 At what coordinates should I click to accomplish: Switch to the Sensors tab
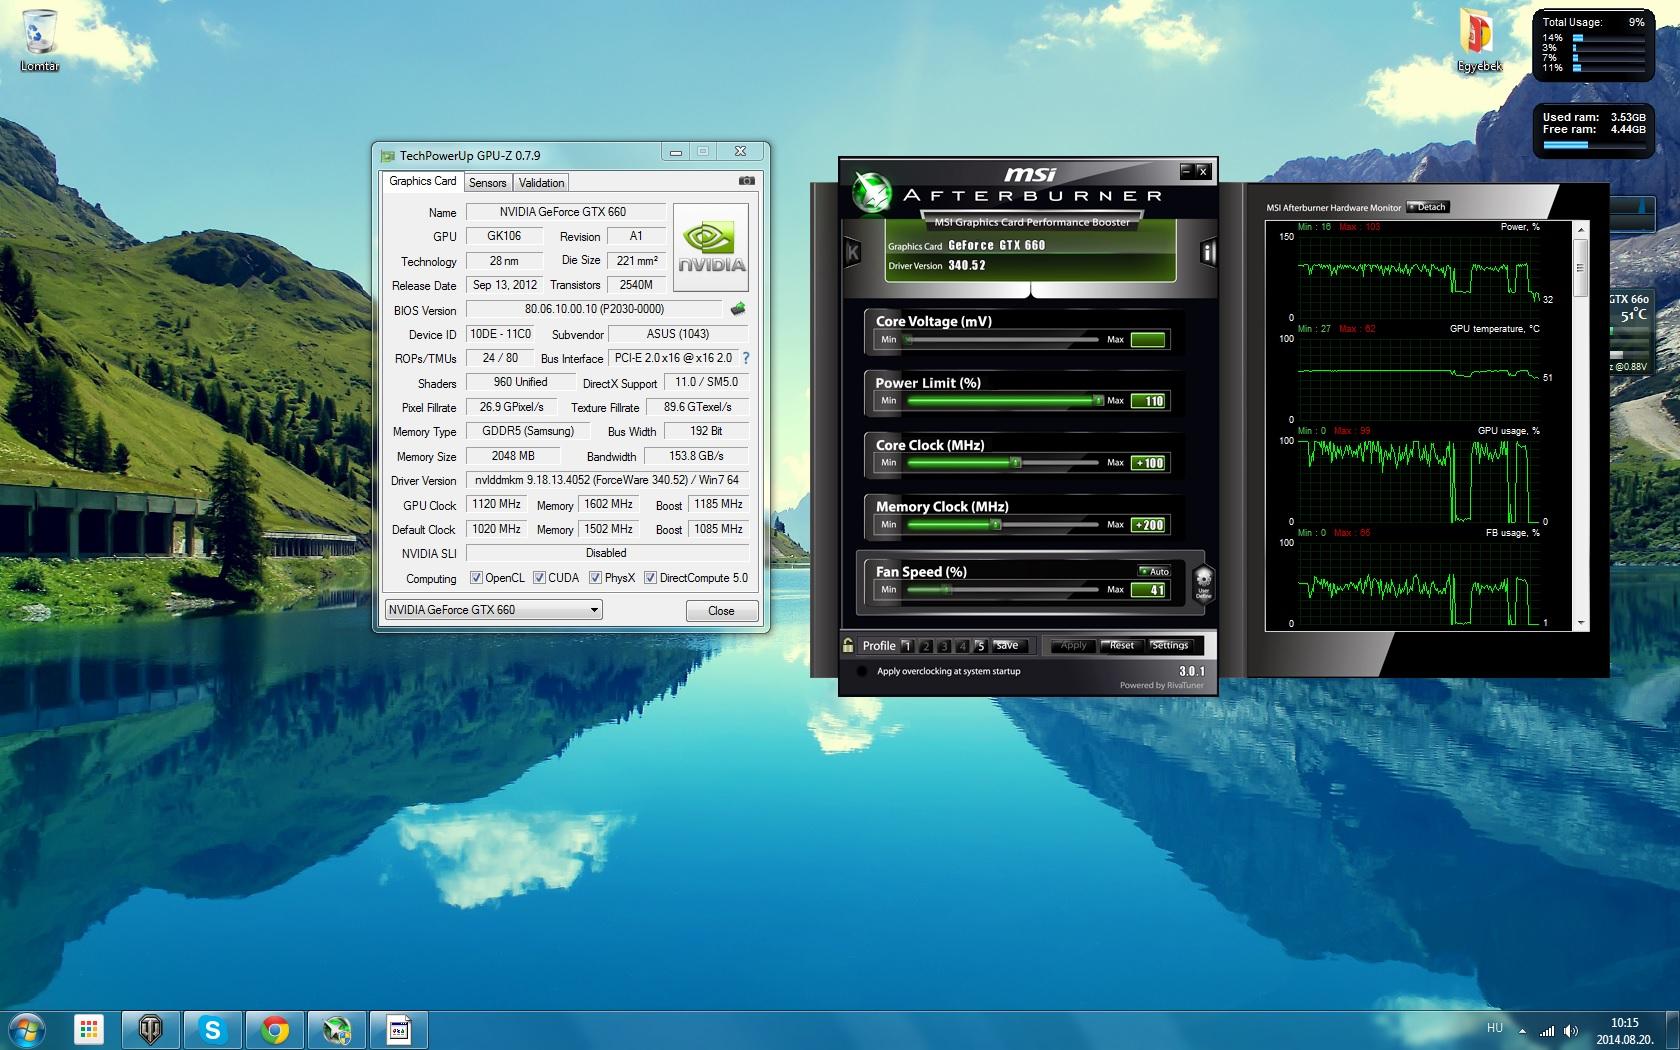coord(487,183)
